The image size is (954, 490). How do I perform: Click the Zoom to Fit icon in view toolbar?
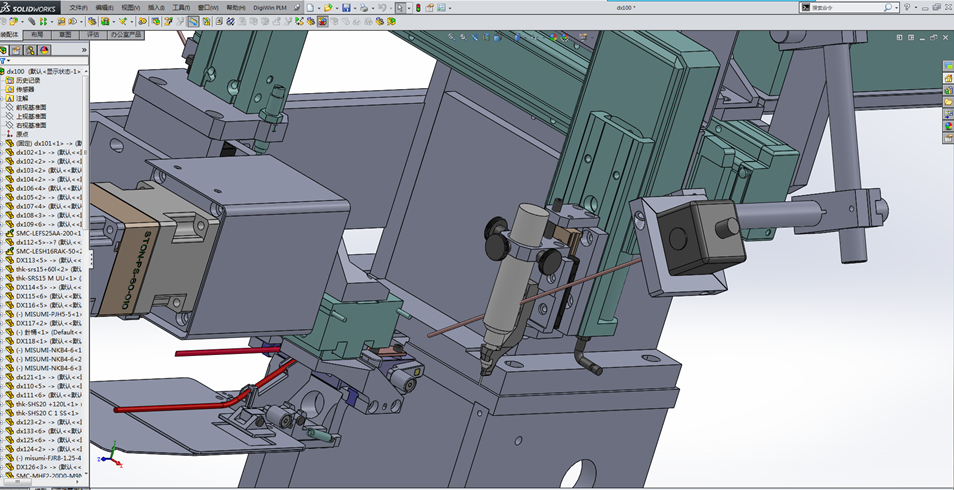pyautogui.click(x=451, y=37)
